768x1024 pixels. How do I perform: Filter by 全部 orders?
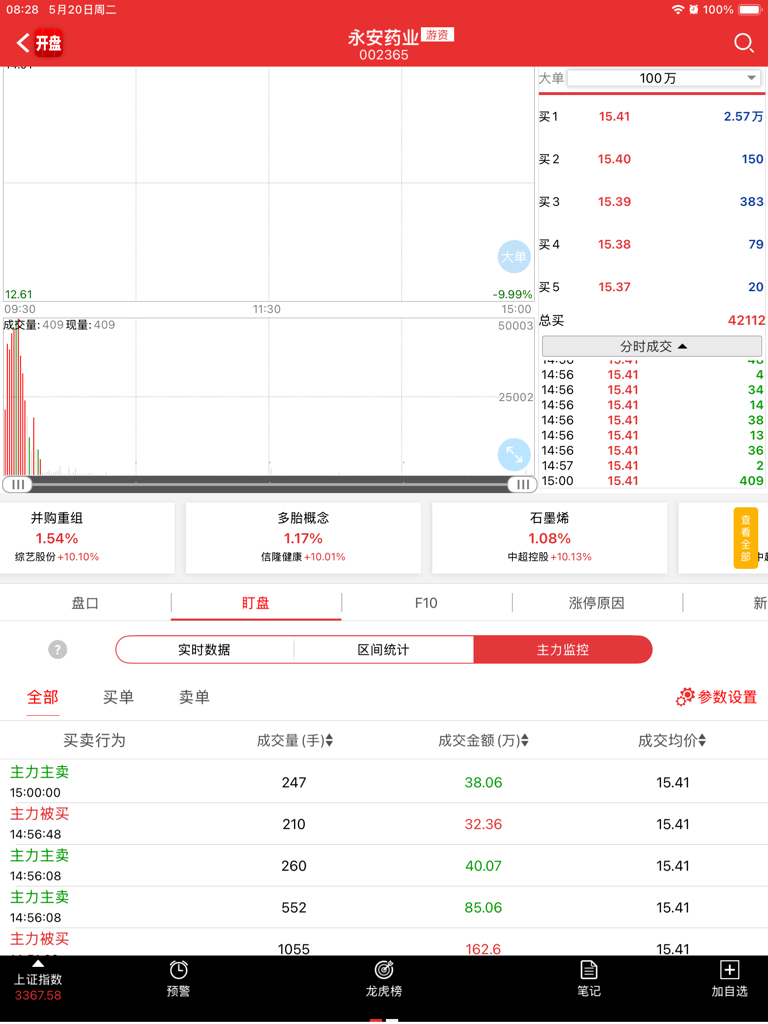[x=42, y=697]
